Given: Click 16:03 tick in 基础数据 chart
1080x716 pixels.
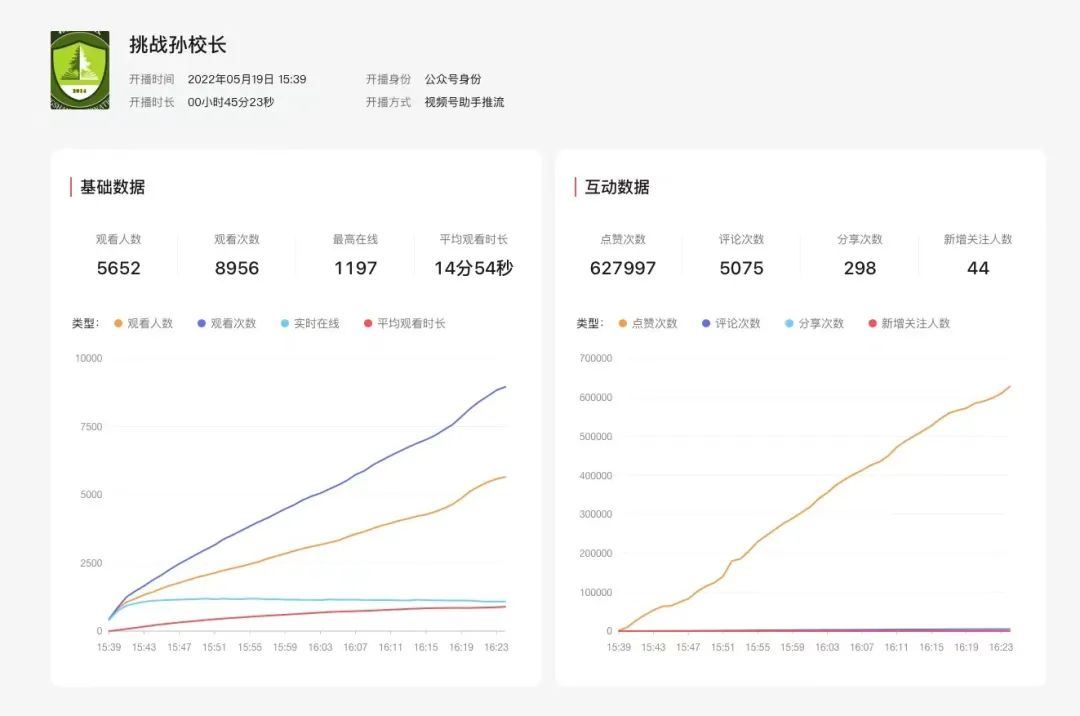Looking at the screenshot, I should (320, 647).
